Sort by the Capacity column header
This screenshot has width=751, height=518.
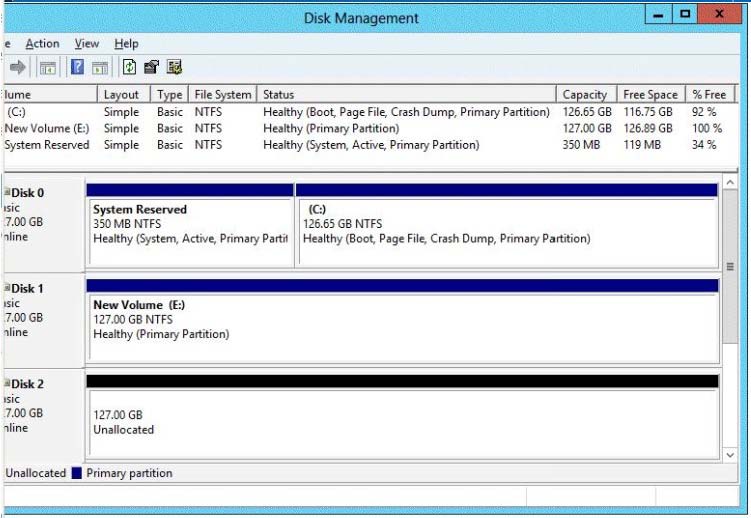click(x=586, y=94)
